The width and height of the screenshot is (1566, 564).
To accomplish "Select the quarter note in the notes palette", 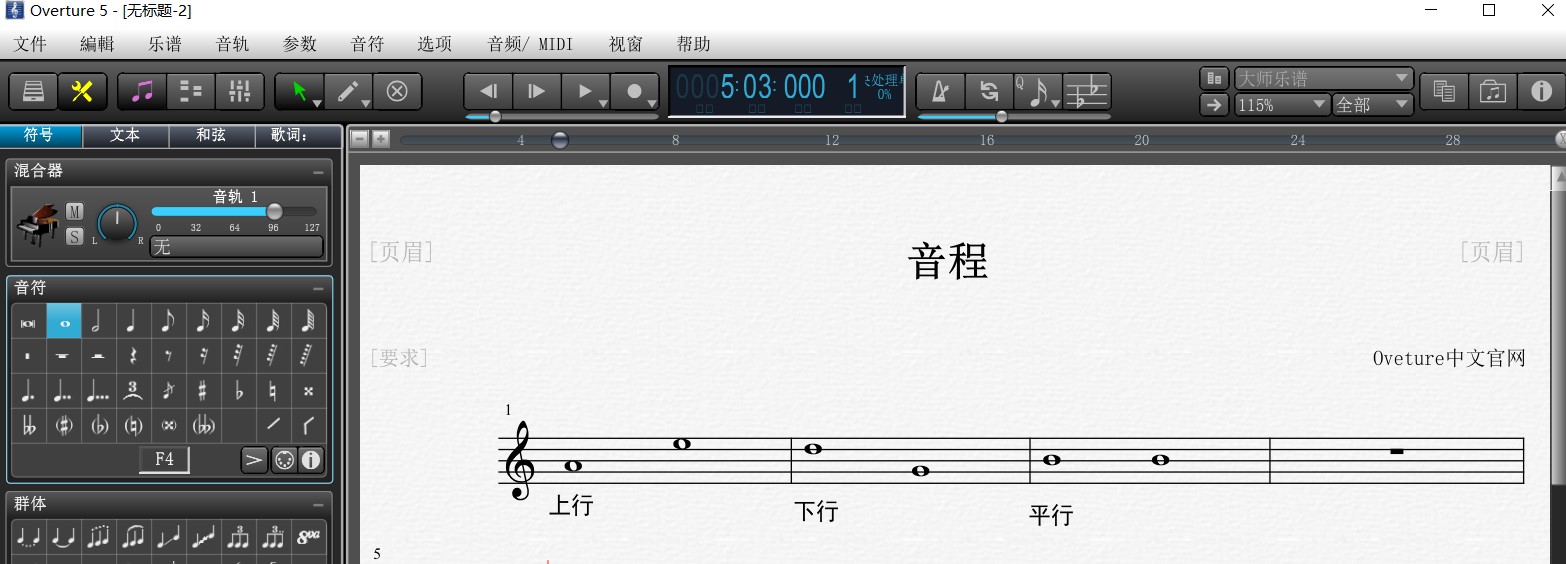I will tap(133, 322).
